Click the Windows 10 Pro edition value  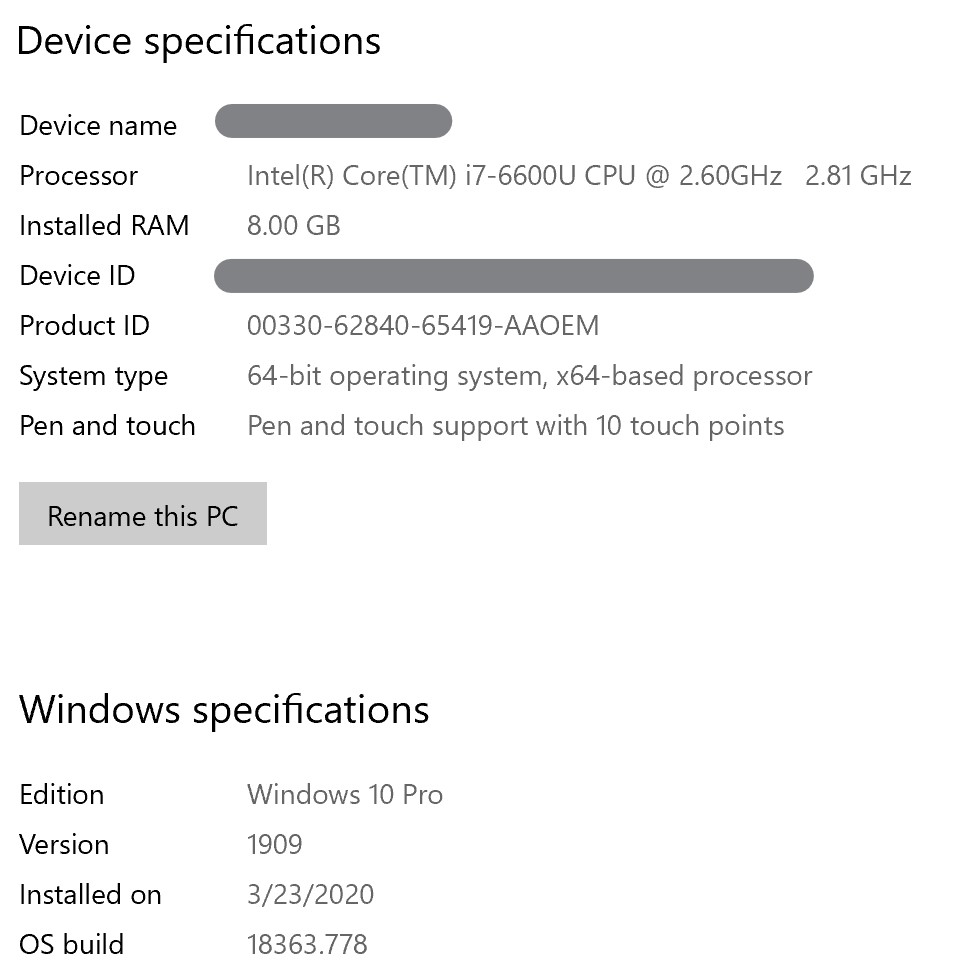(344, 795)
